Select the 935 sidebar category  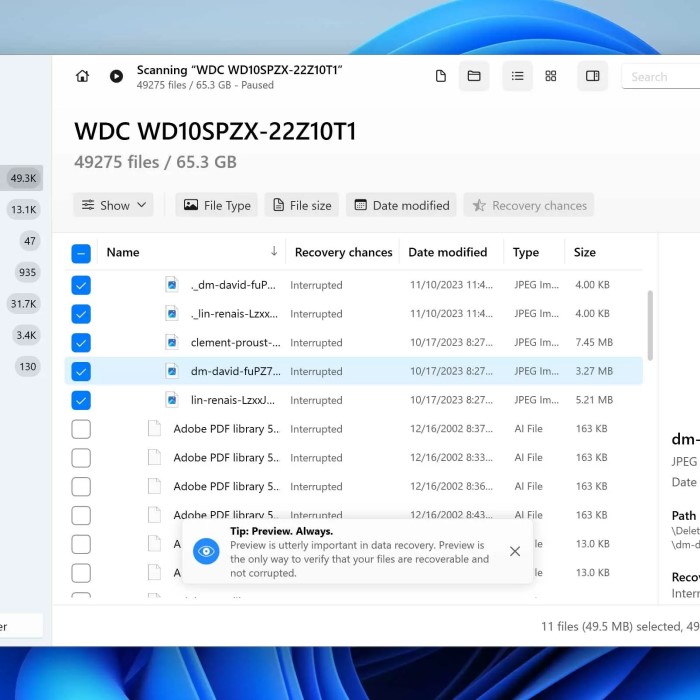point(27,272)
